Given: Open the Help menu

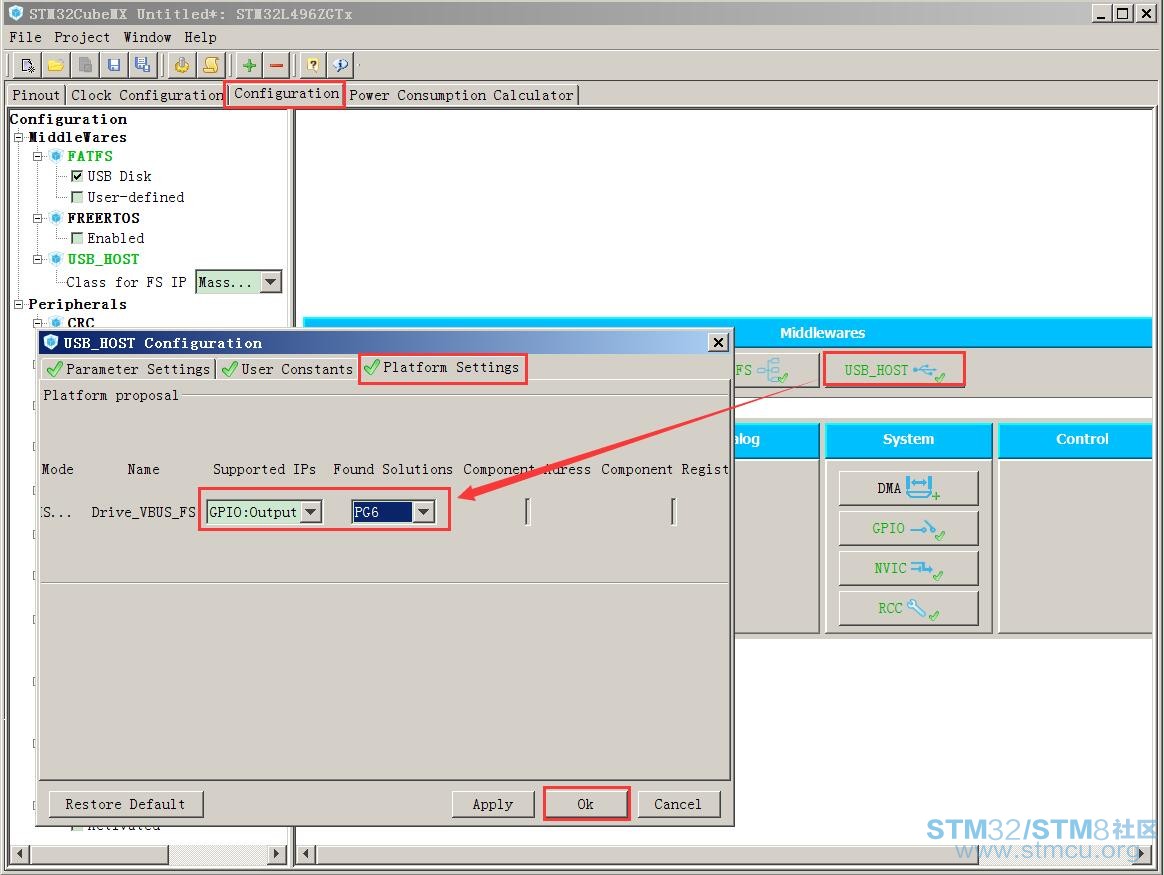Looking at the screenshot, I should tap(200, 37).
